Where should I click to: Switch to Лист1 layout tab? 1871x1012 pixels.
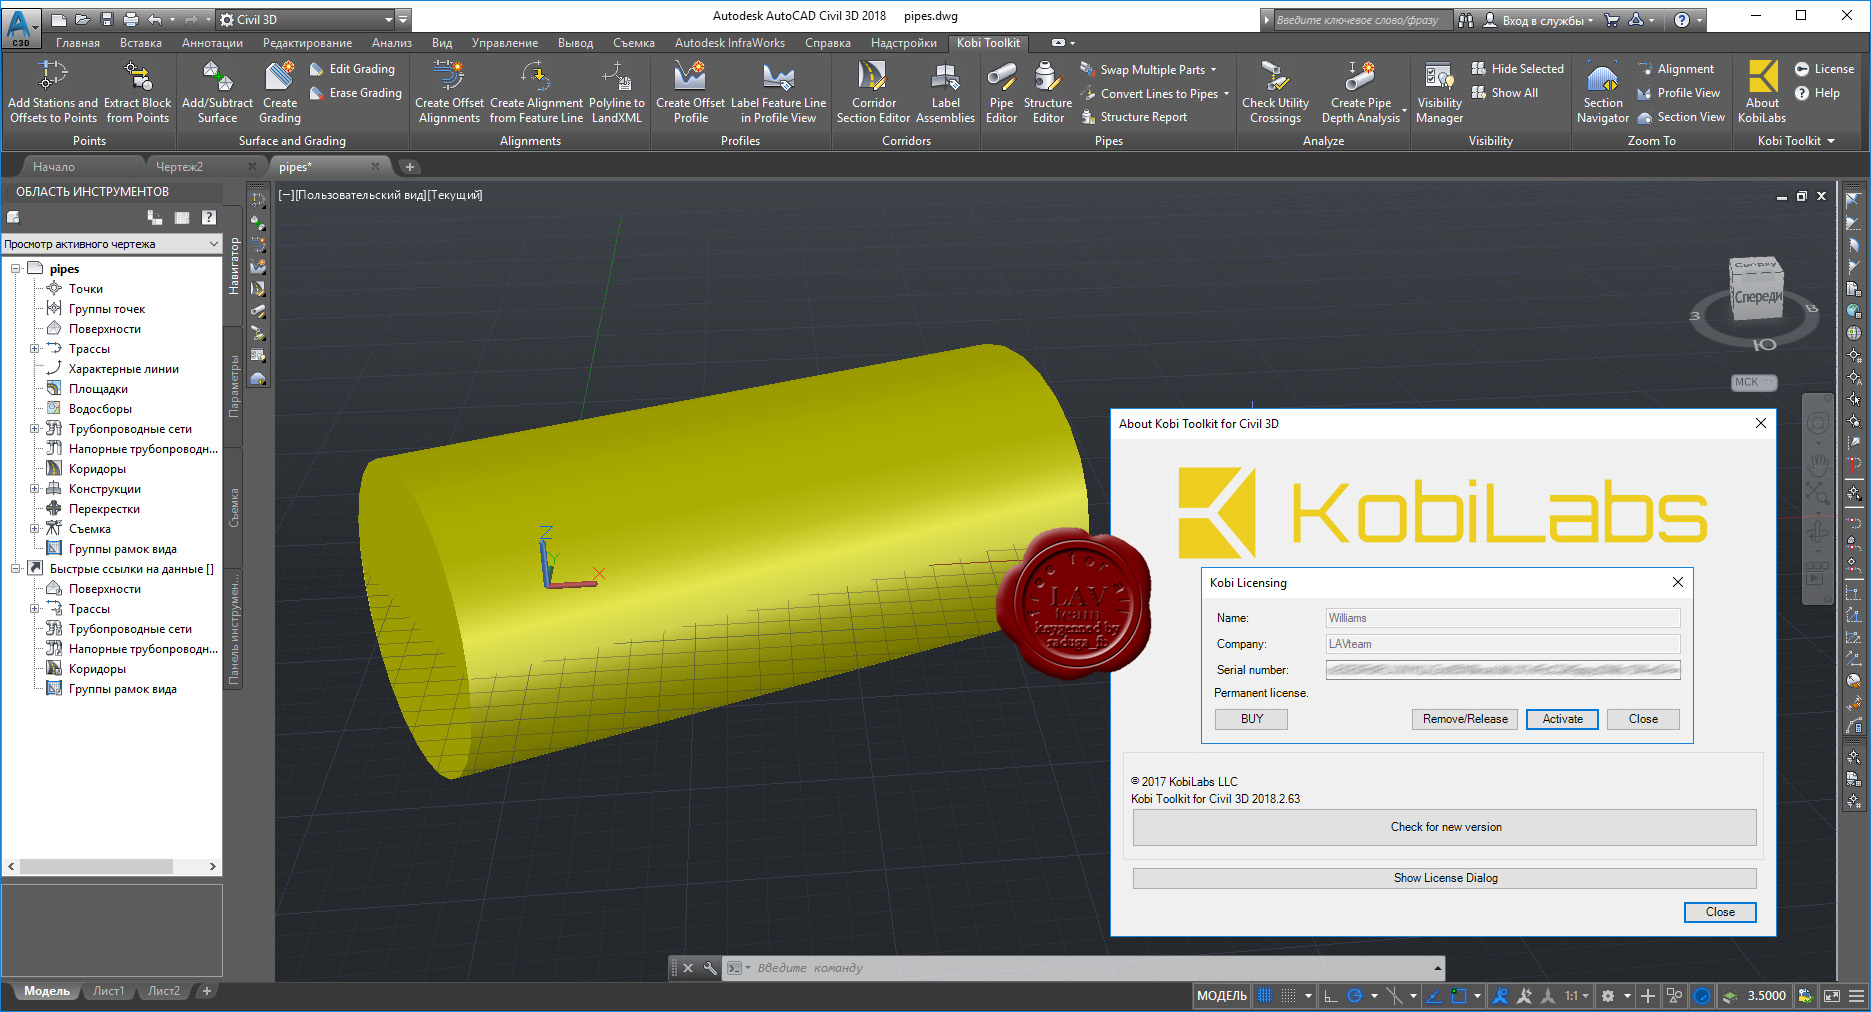(108, 991)
